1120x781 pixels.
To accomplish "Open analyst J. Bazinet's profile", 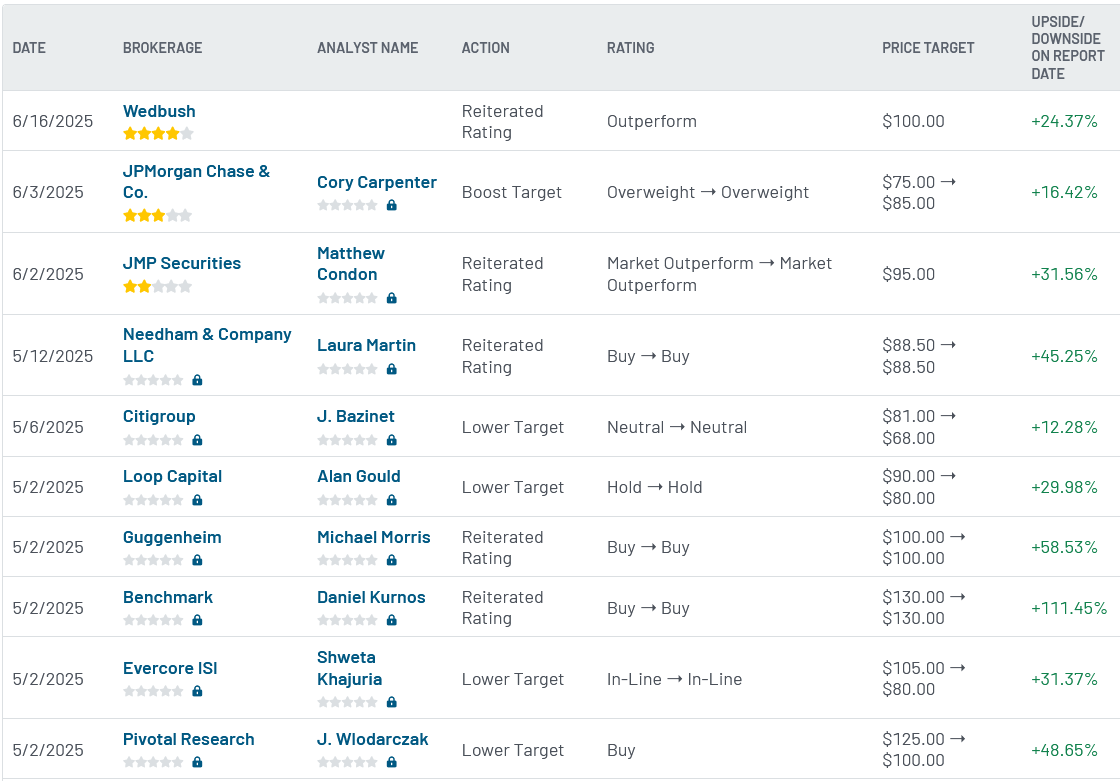I will (356, 416).
